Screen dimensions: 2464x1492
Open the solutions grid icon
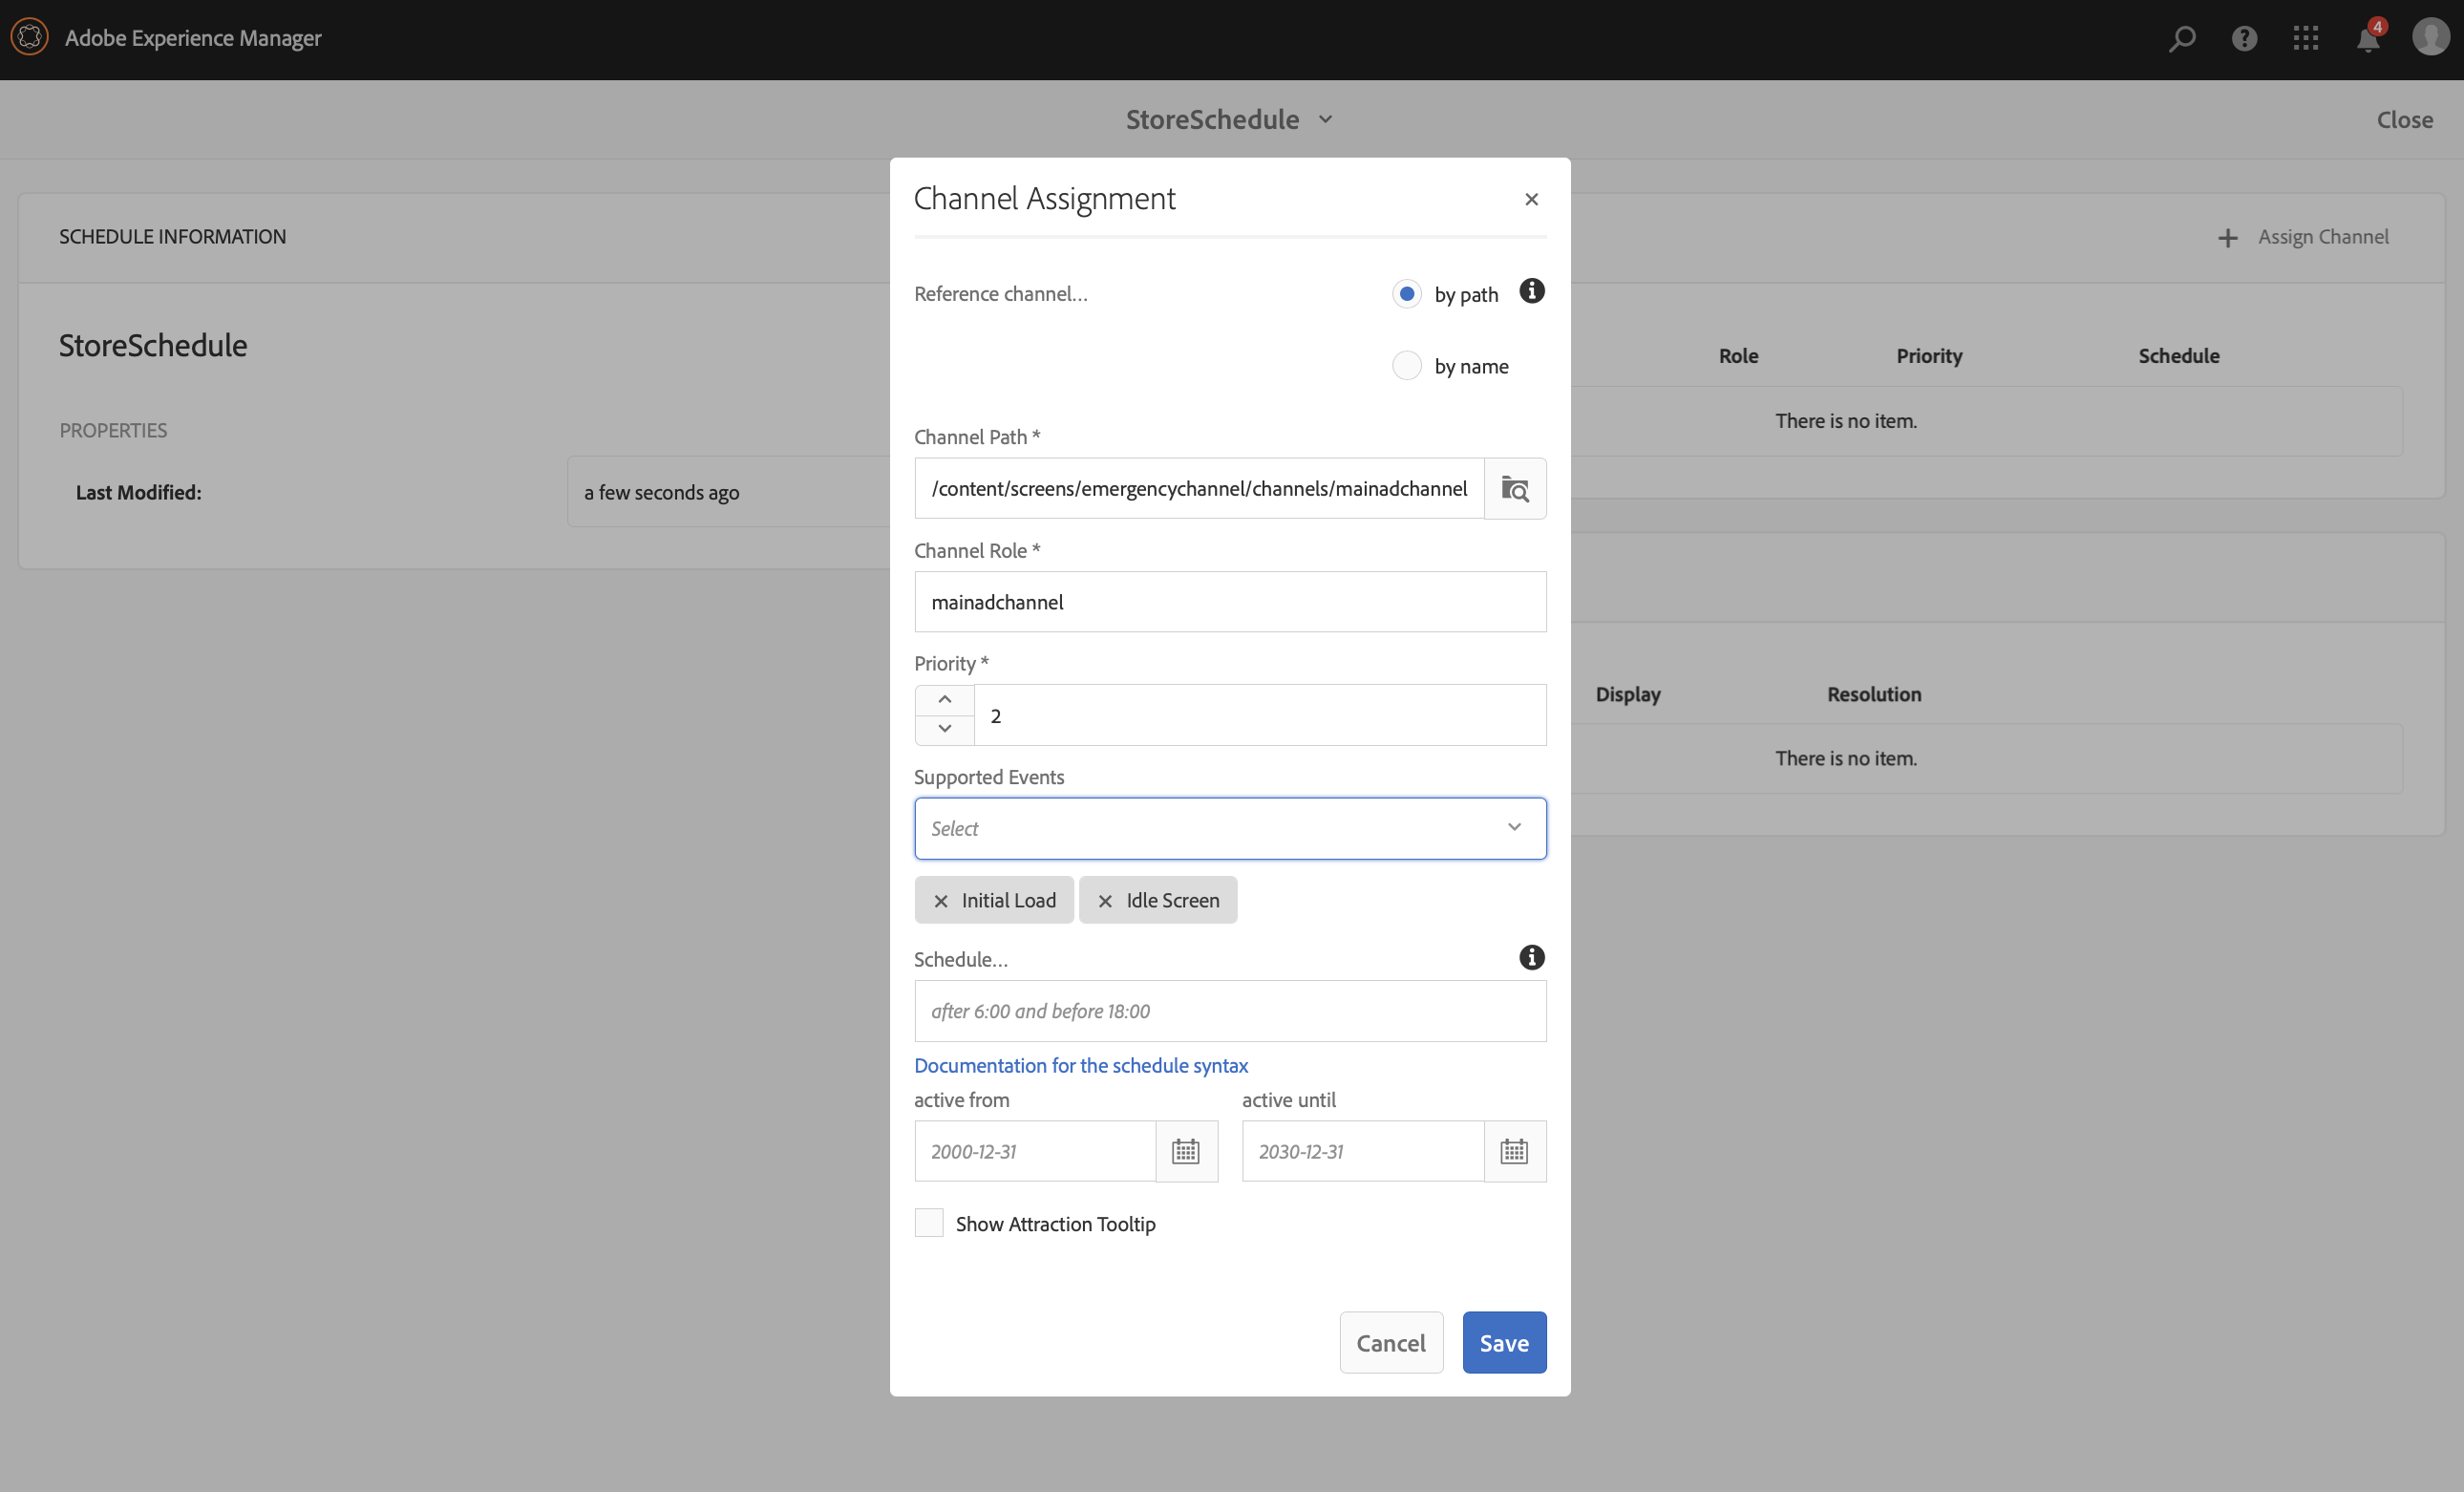pyautogui.click(x=2305, y=39)
